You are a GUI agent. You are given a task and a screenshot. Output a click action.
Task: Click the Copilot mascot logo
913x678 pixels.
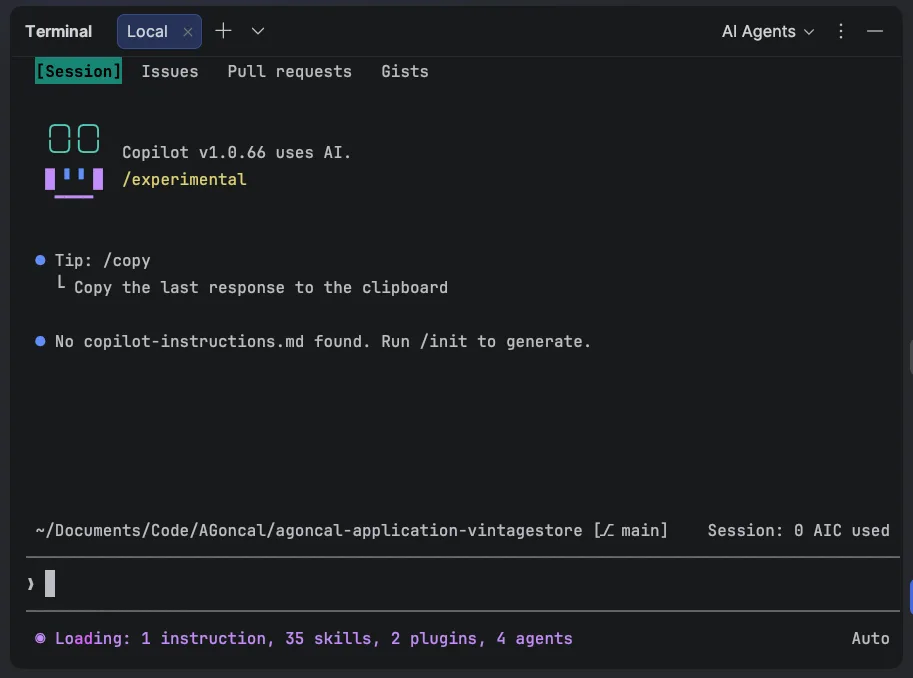pos(74,161)
